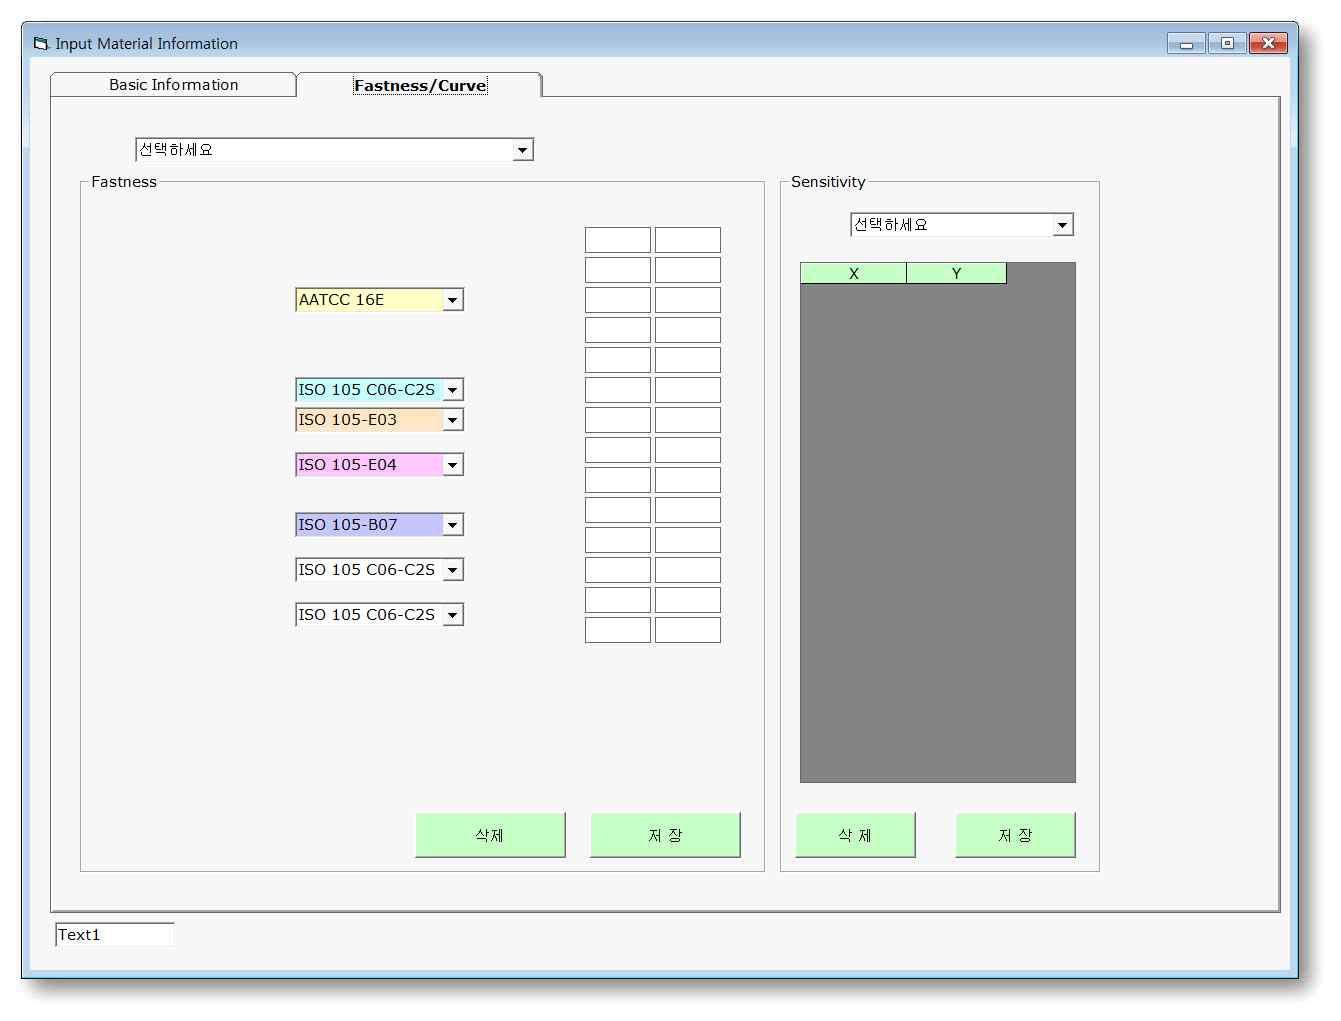Switch to the Basic Information tab

(173, 85)
